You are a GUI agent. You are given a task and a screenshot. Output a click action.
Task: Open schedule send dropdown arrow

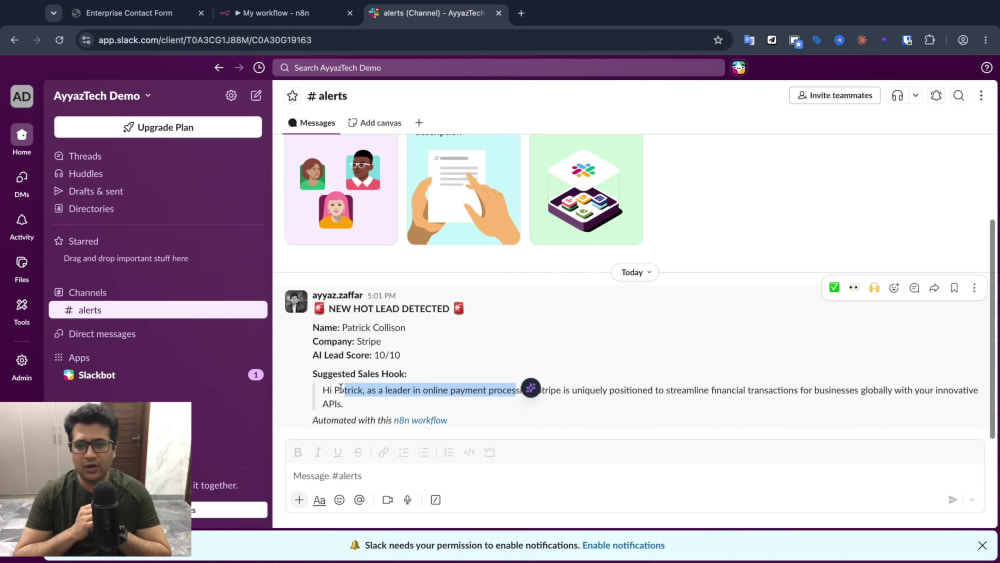[972, 501]
